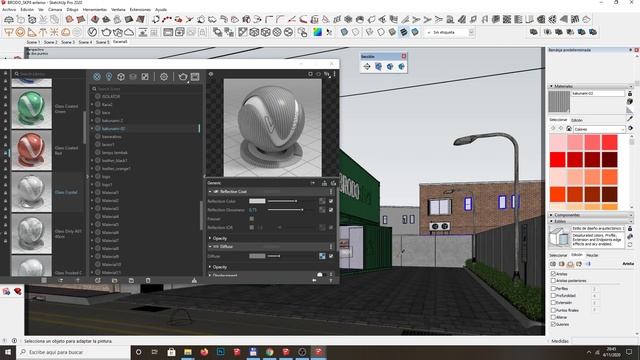Open Photoshop from the taskbar
640x360 pixels.
220,352
